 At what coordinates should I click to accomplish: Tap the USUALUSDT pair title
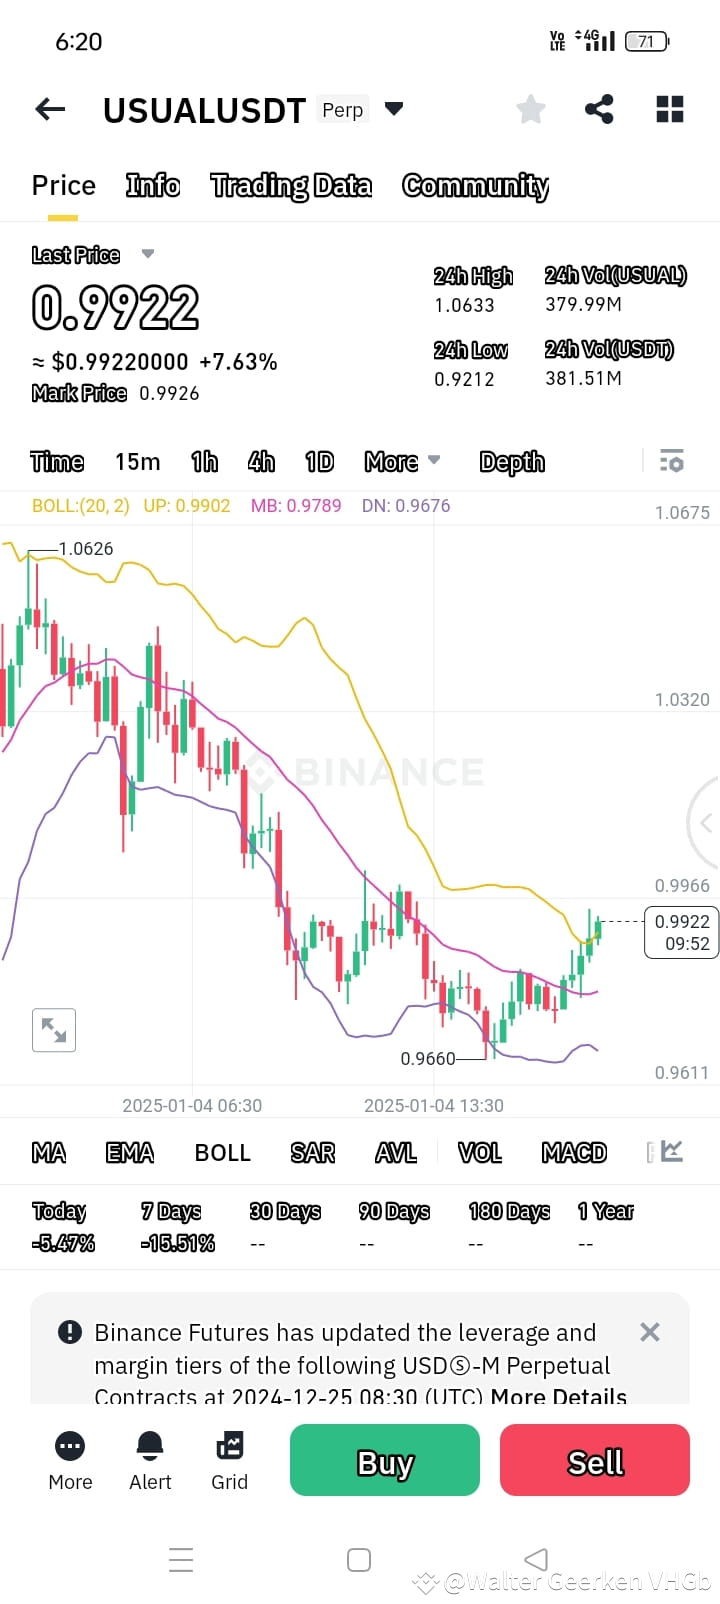204,110
